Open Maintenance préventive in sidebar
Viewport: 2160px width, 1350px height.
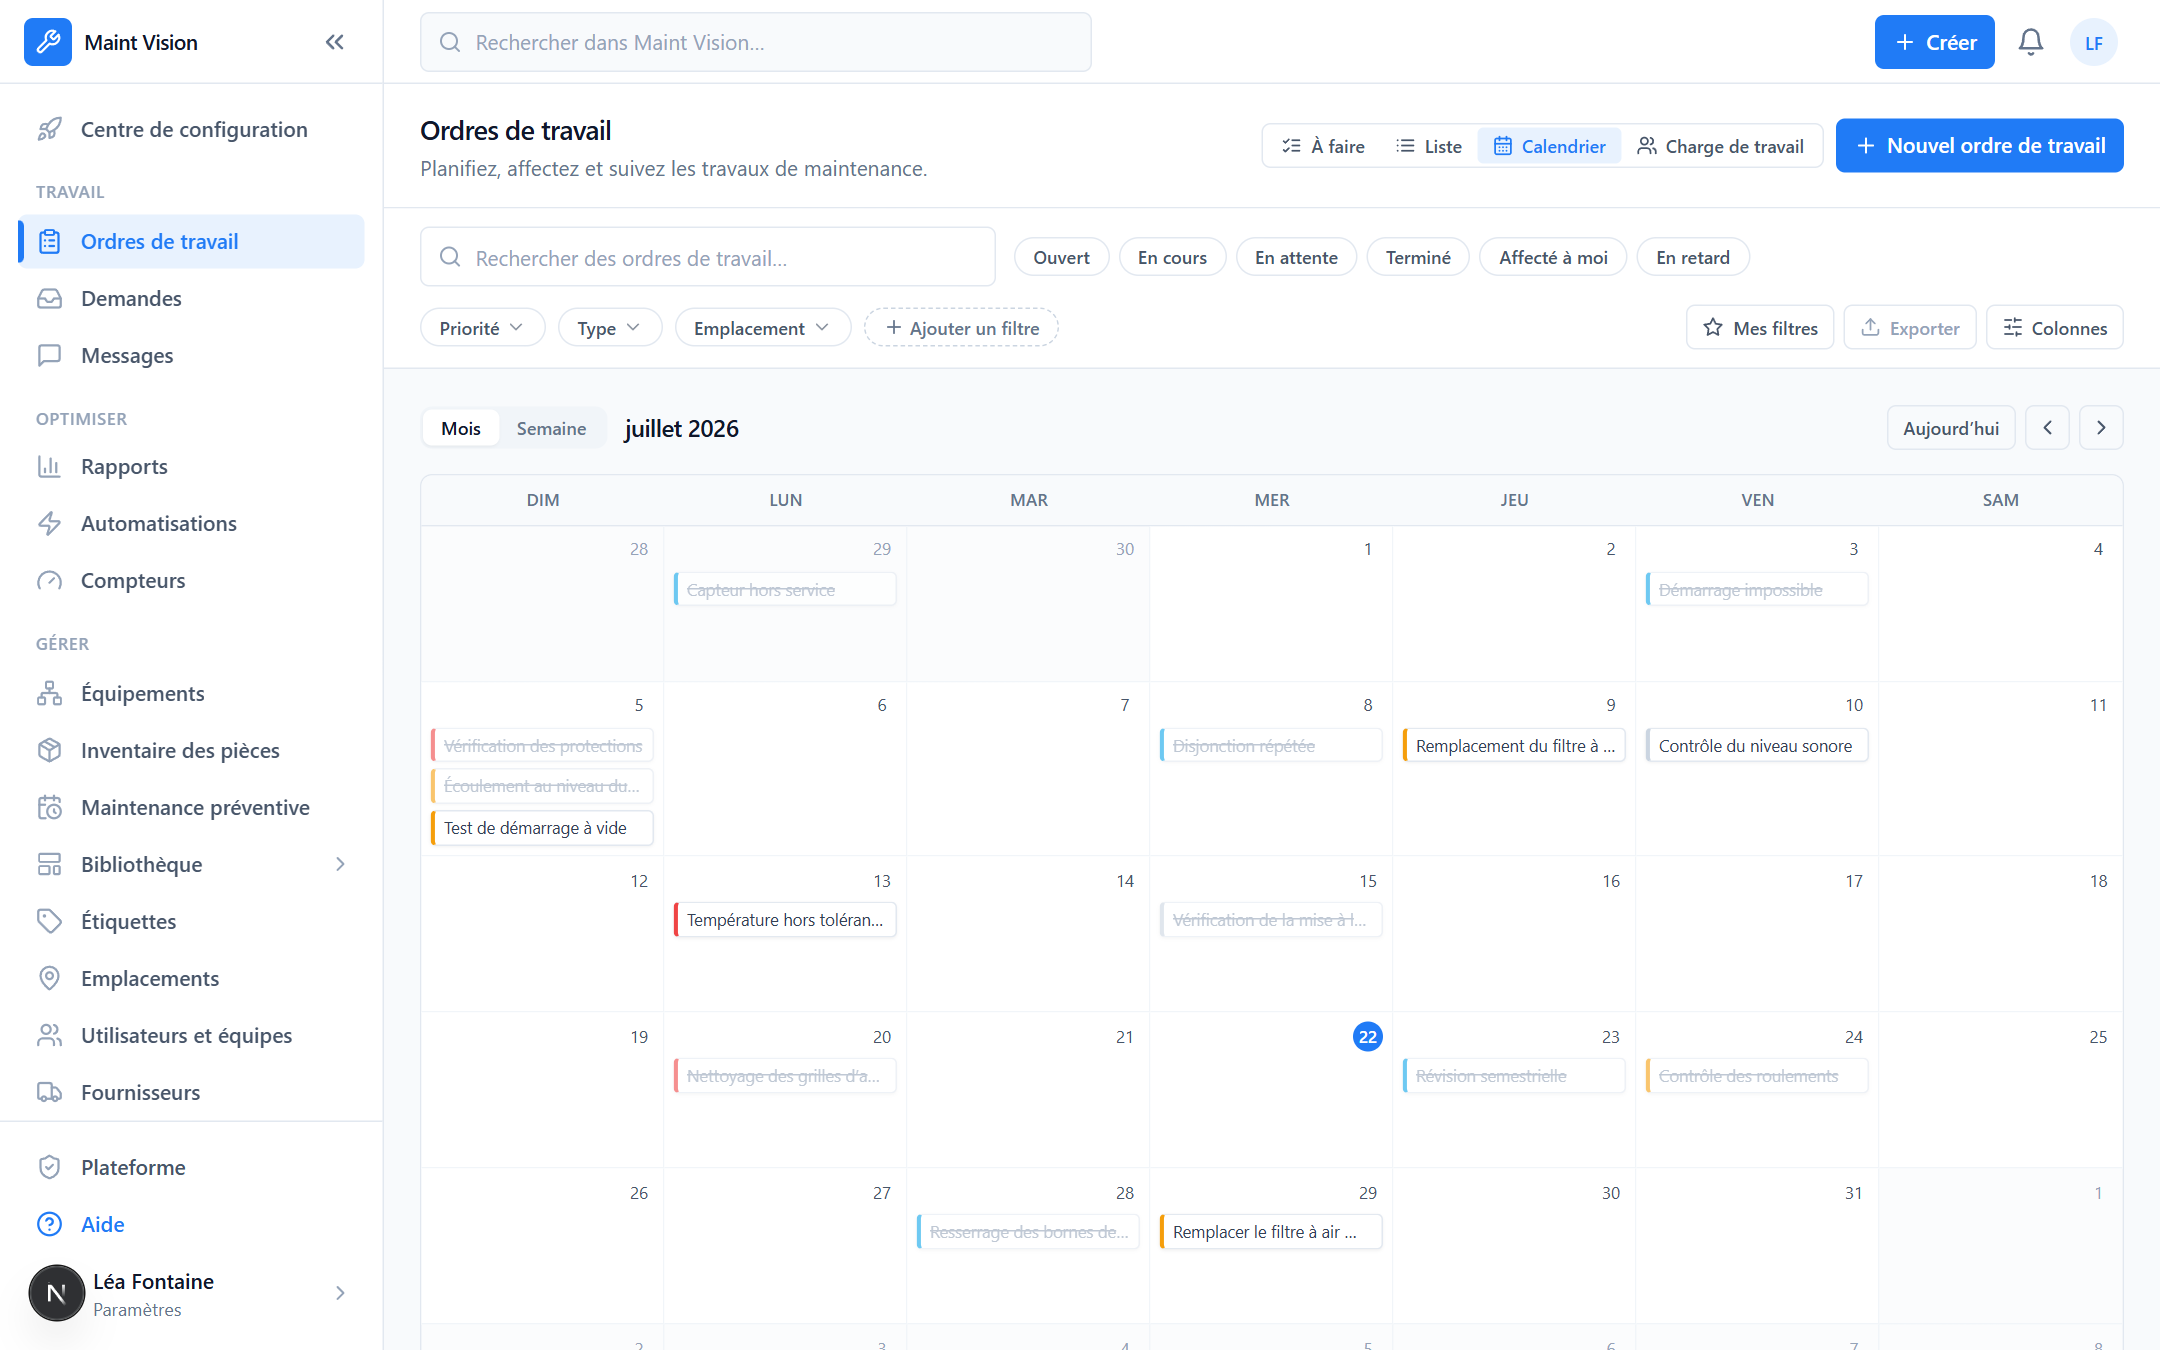[191, 807]
